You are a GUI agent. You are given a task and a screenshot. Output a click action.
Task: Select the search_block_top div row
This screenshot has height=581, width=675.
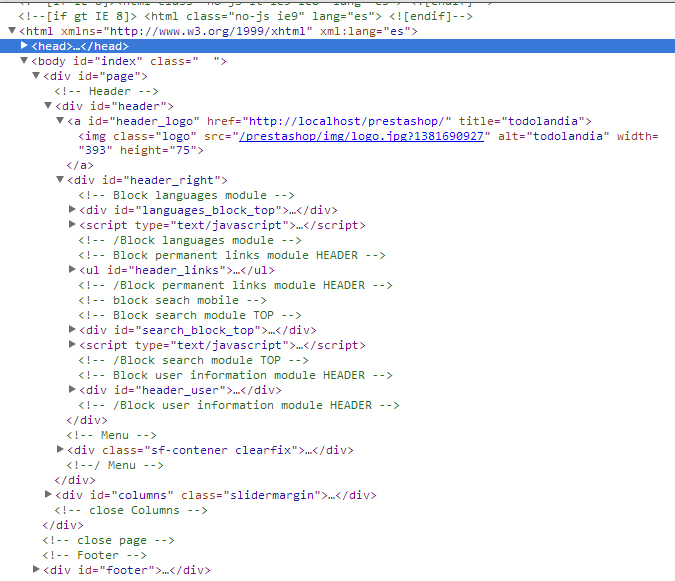[x=198, y=331]
